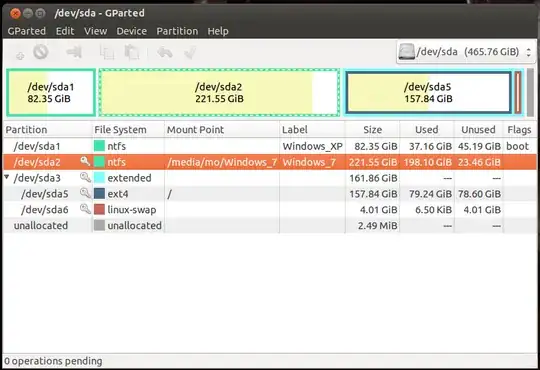Click the 161.86 GiB size value
Image resolution: width=540 pixels, height=370 pixels.
[x=373, y=178]
